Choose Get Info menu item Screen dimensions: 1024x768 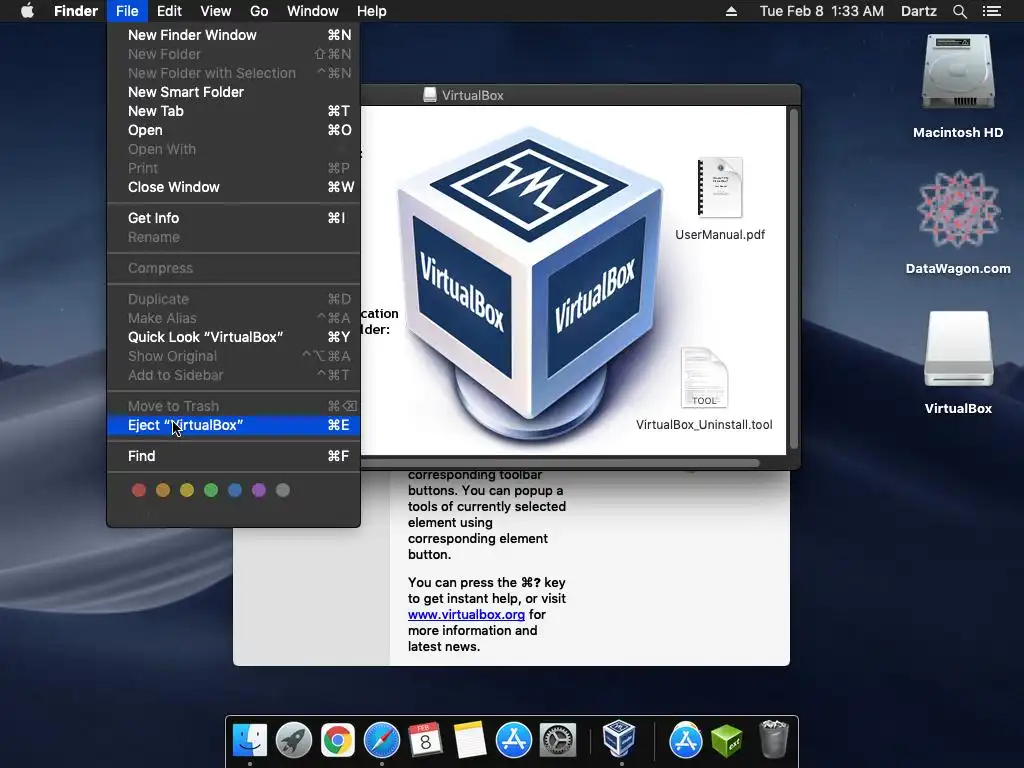point(234,218)
